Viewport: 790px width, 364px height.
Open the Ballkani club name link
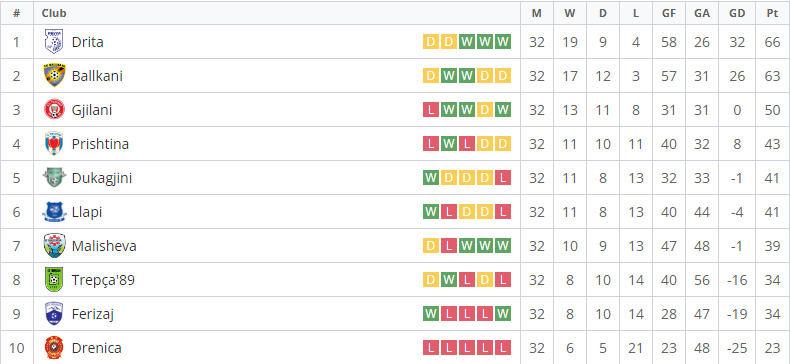coord(97,76)
